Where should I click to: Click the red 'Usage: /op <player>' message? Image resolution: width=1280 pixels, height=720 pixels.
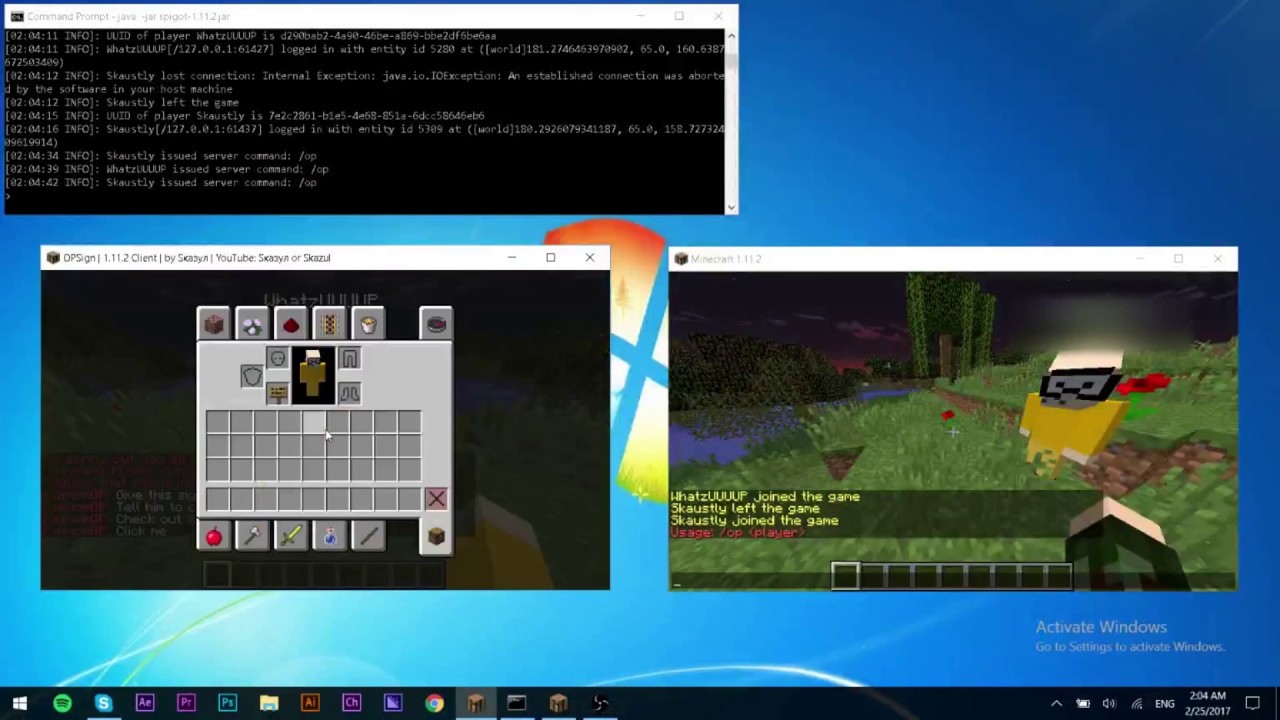737,532
